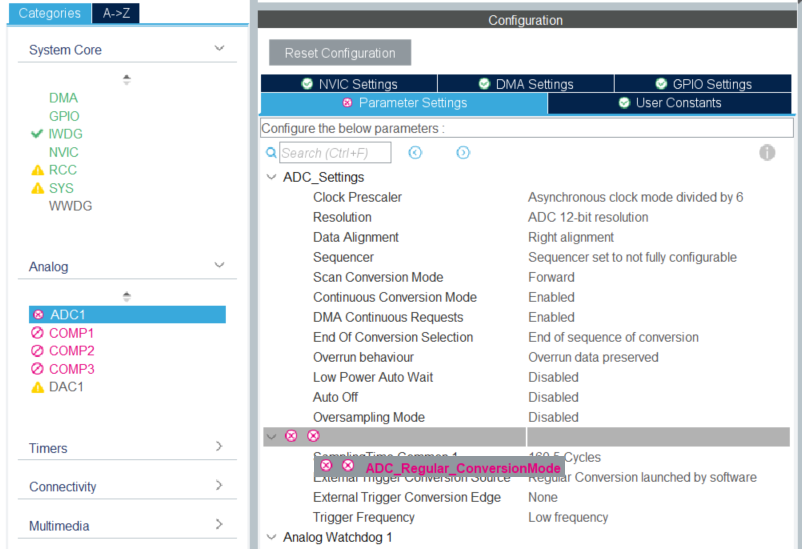Image resolution: width=802 pixels, height=549 pixels.
Task: Expand the Connectivity category
Action: click(220, 486)
